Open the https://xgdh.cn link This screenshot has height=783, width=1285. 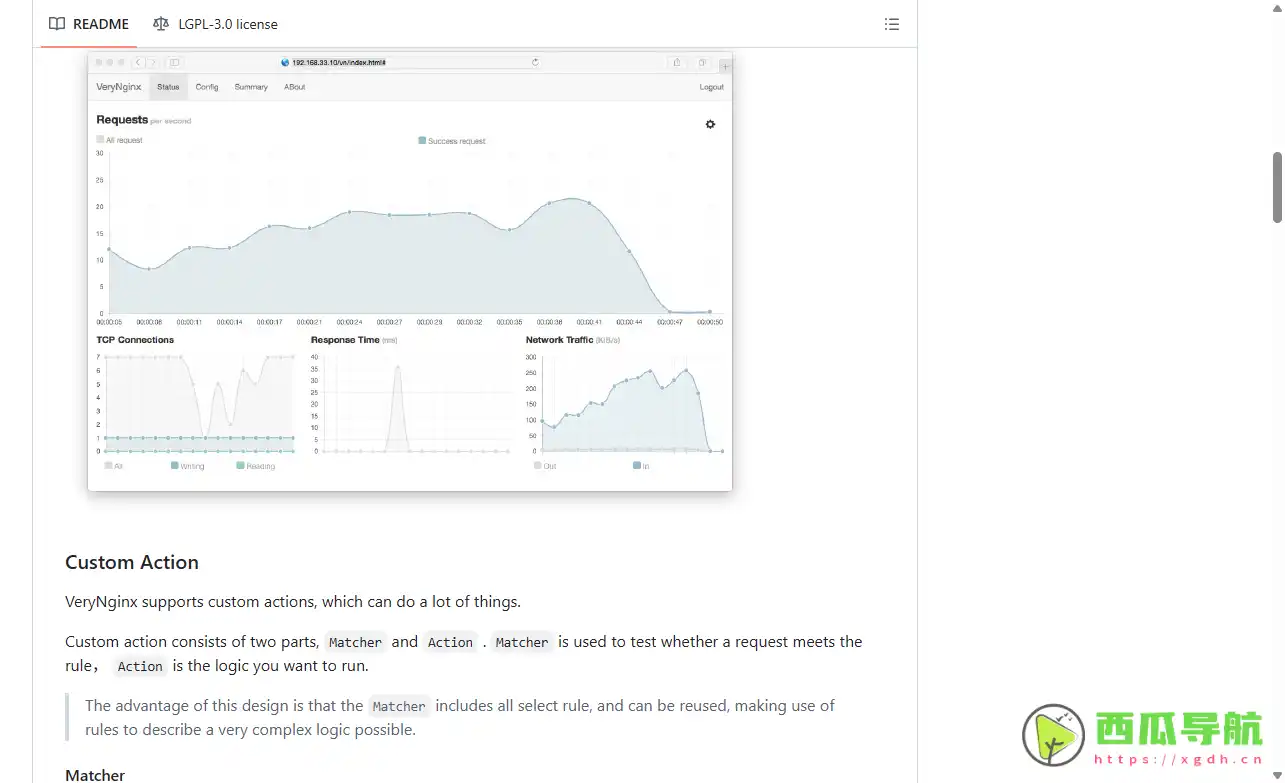pos(1181,760)
